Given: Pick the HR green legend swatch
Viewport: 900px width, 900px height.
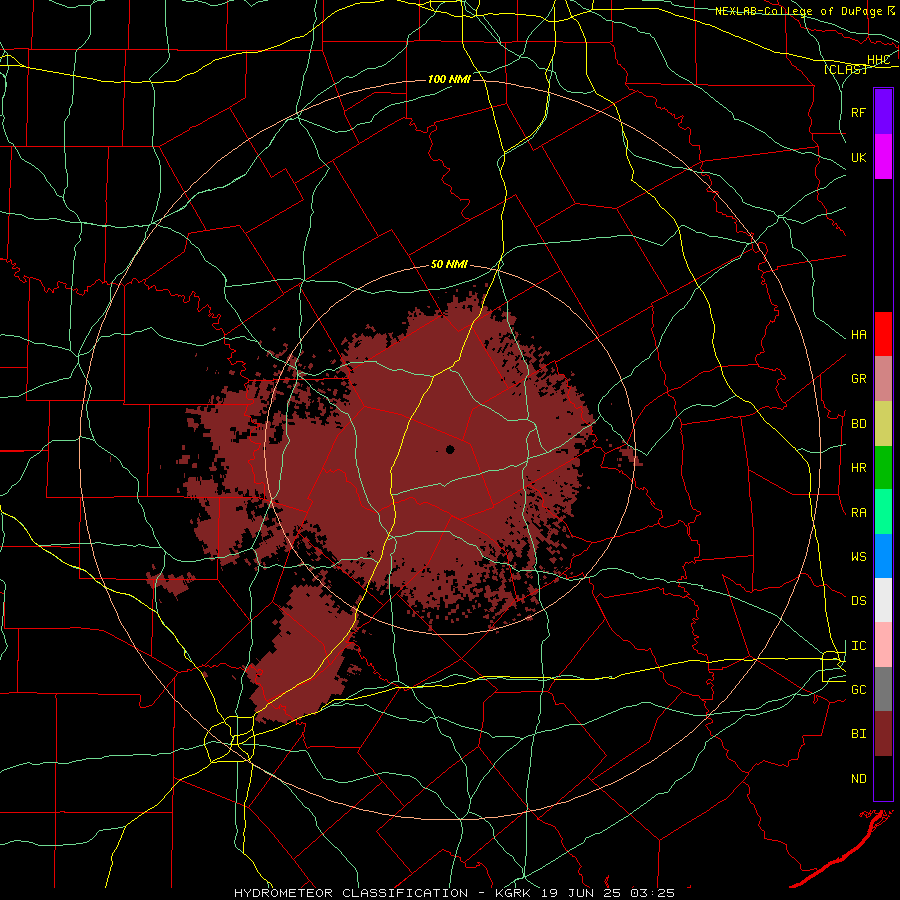Looking at the screenshot, I should (883, 468).
